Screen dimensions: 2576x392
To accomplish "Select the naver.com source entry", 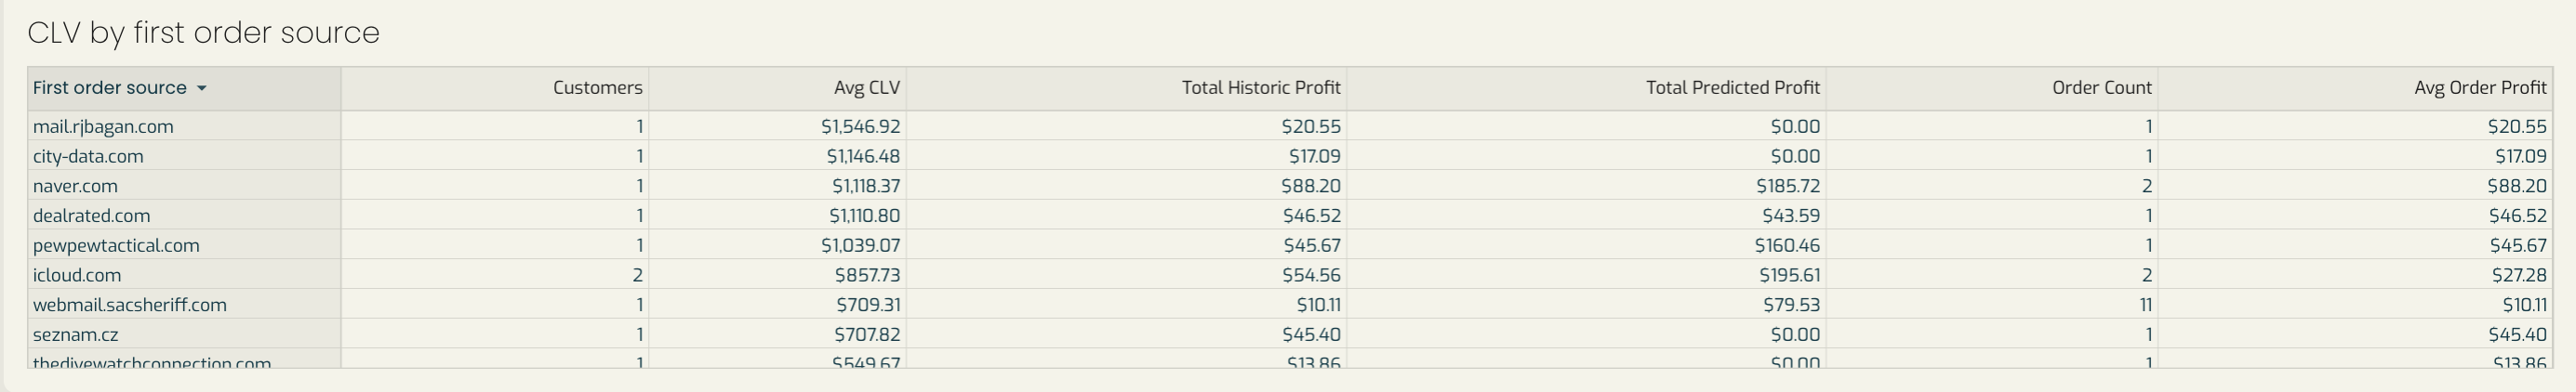I will tap(75, 187).
